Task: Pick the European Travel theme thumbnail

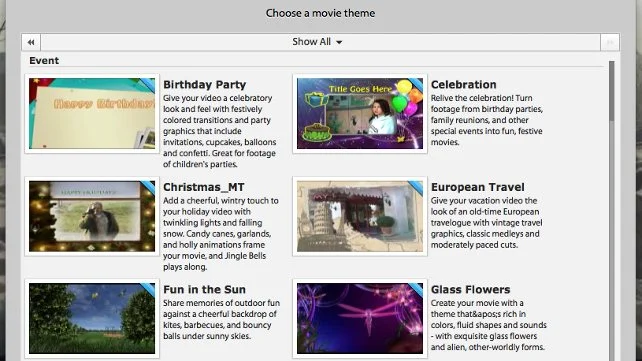Action: (360, 216)
